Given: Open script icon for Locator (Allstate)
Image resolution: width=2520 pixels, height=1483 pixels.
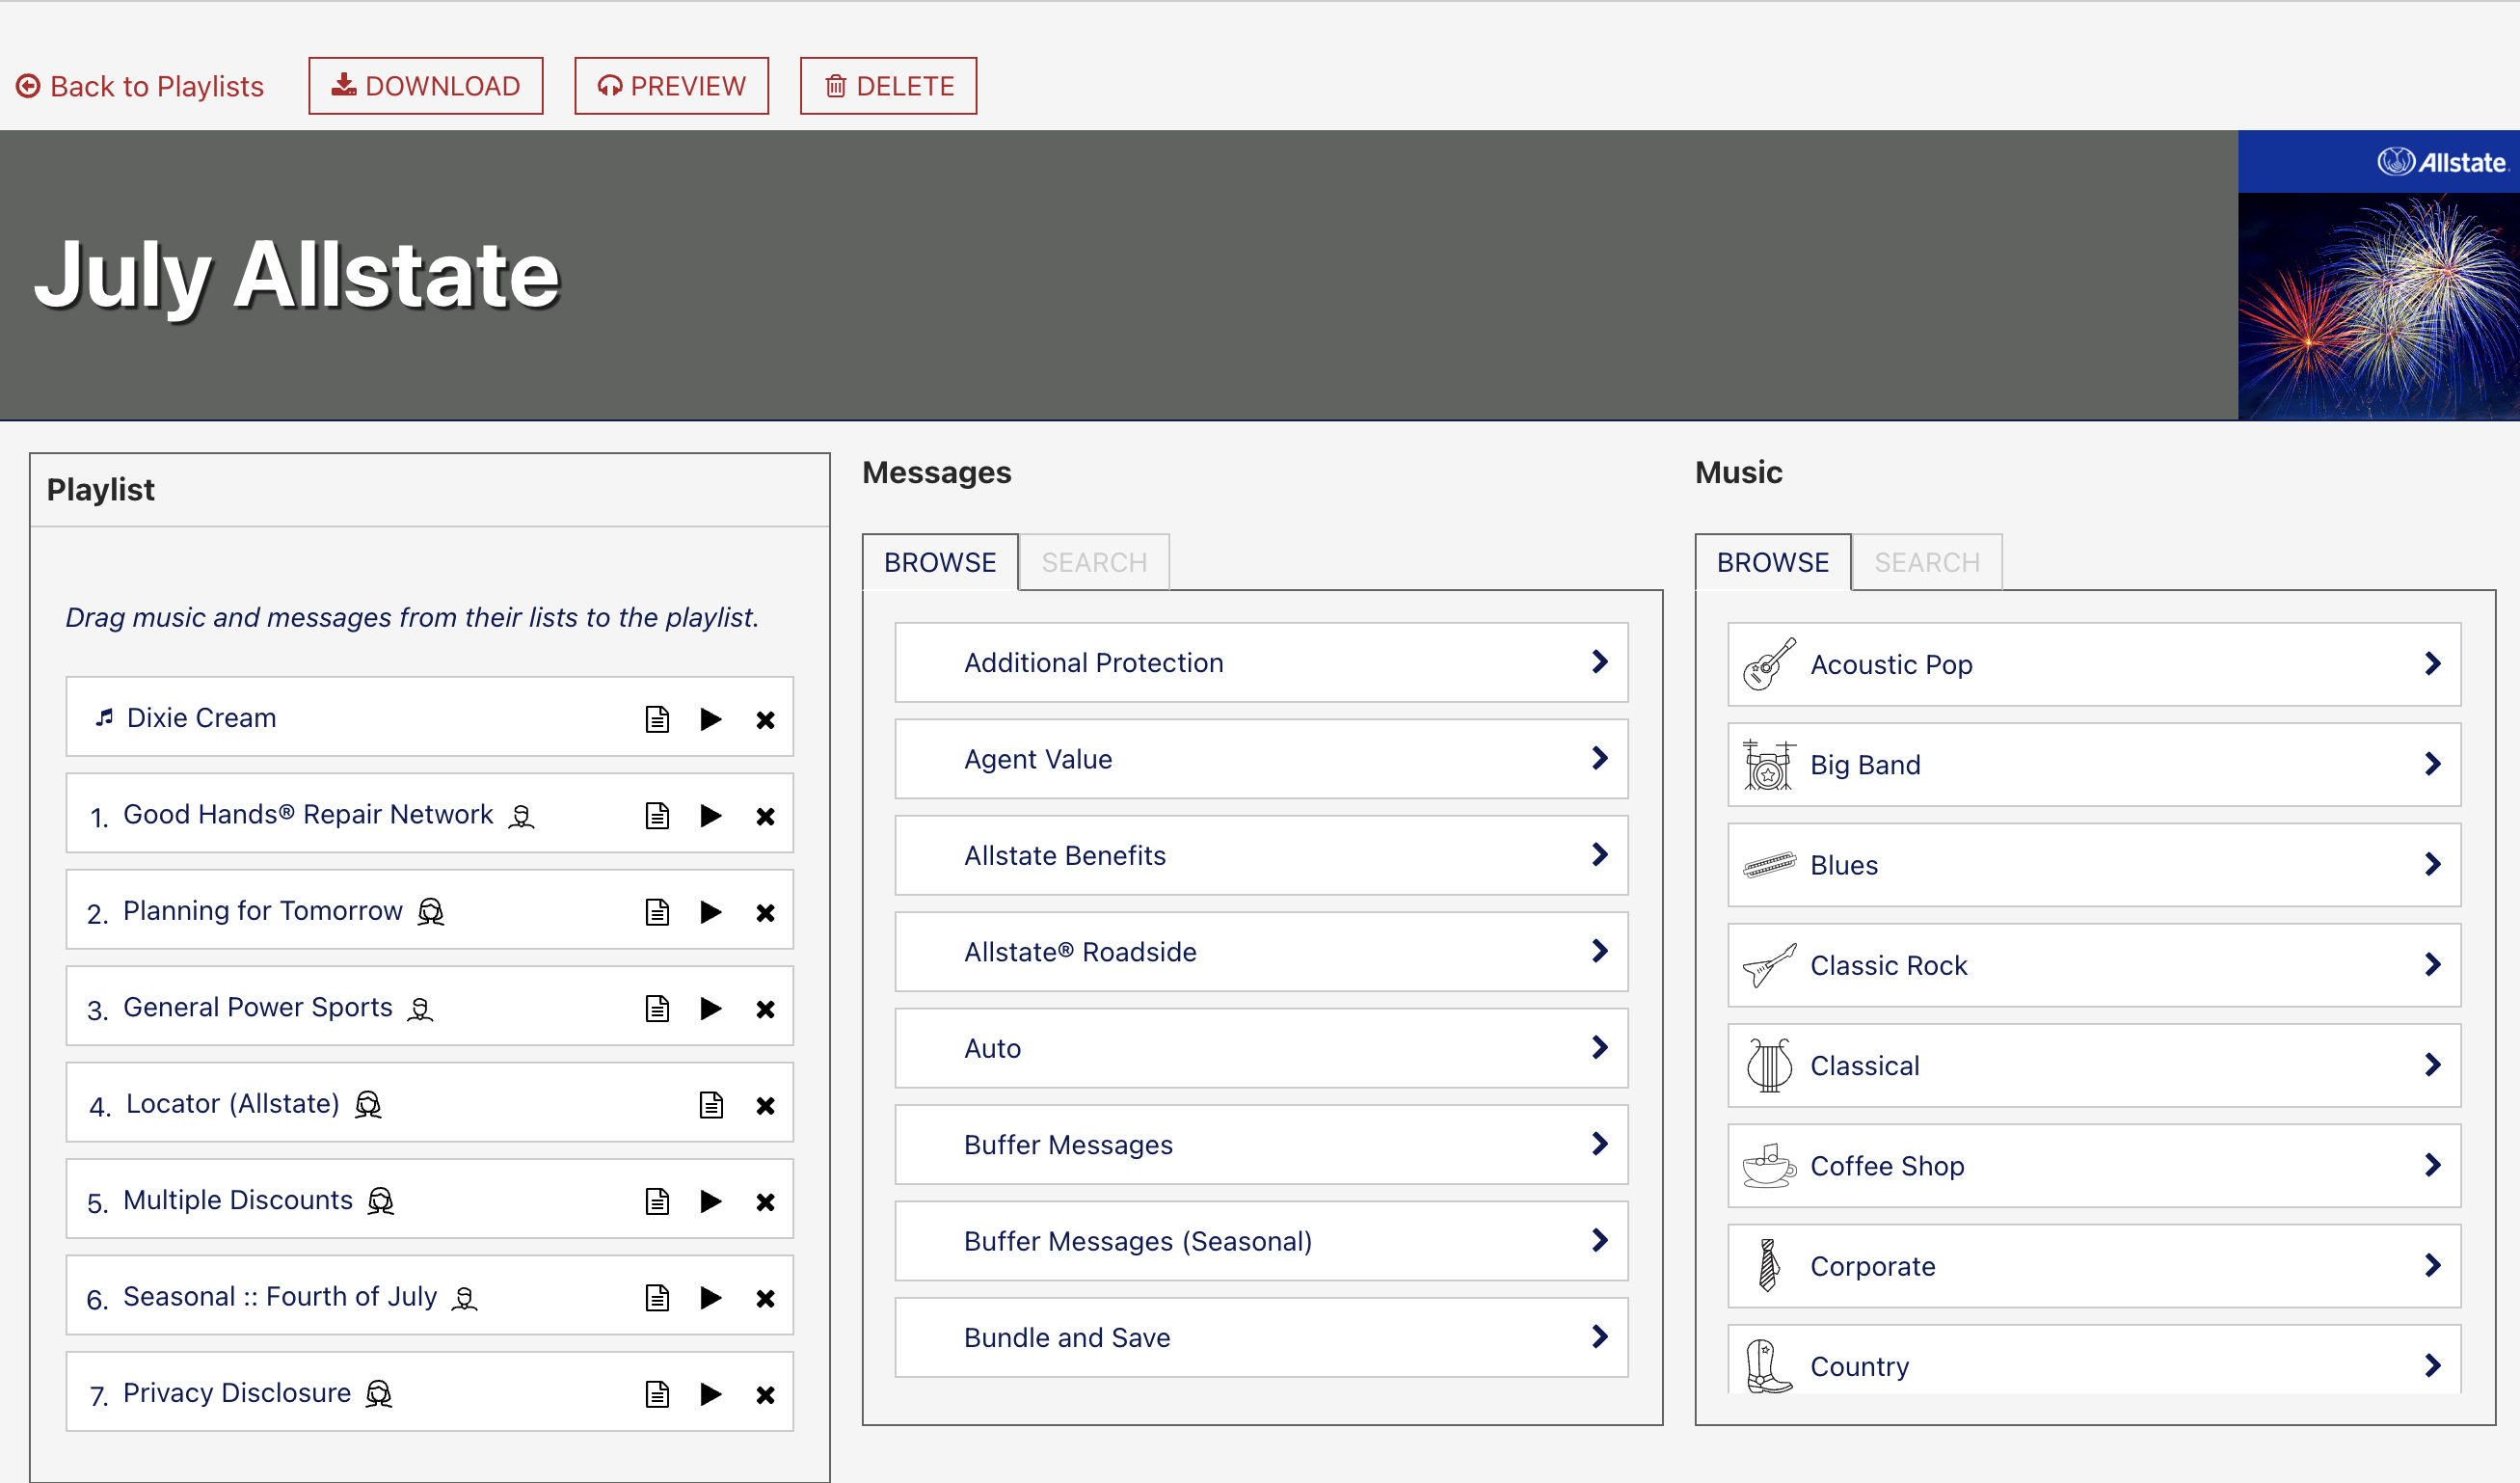Looking at the screenshot, I should point(711,1105).
